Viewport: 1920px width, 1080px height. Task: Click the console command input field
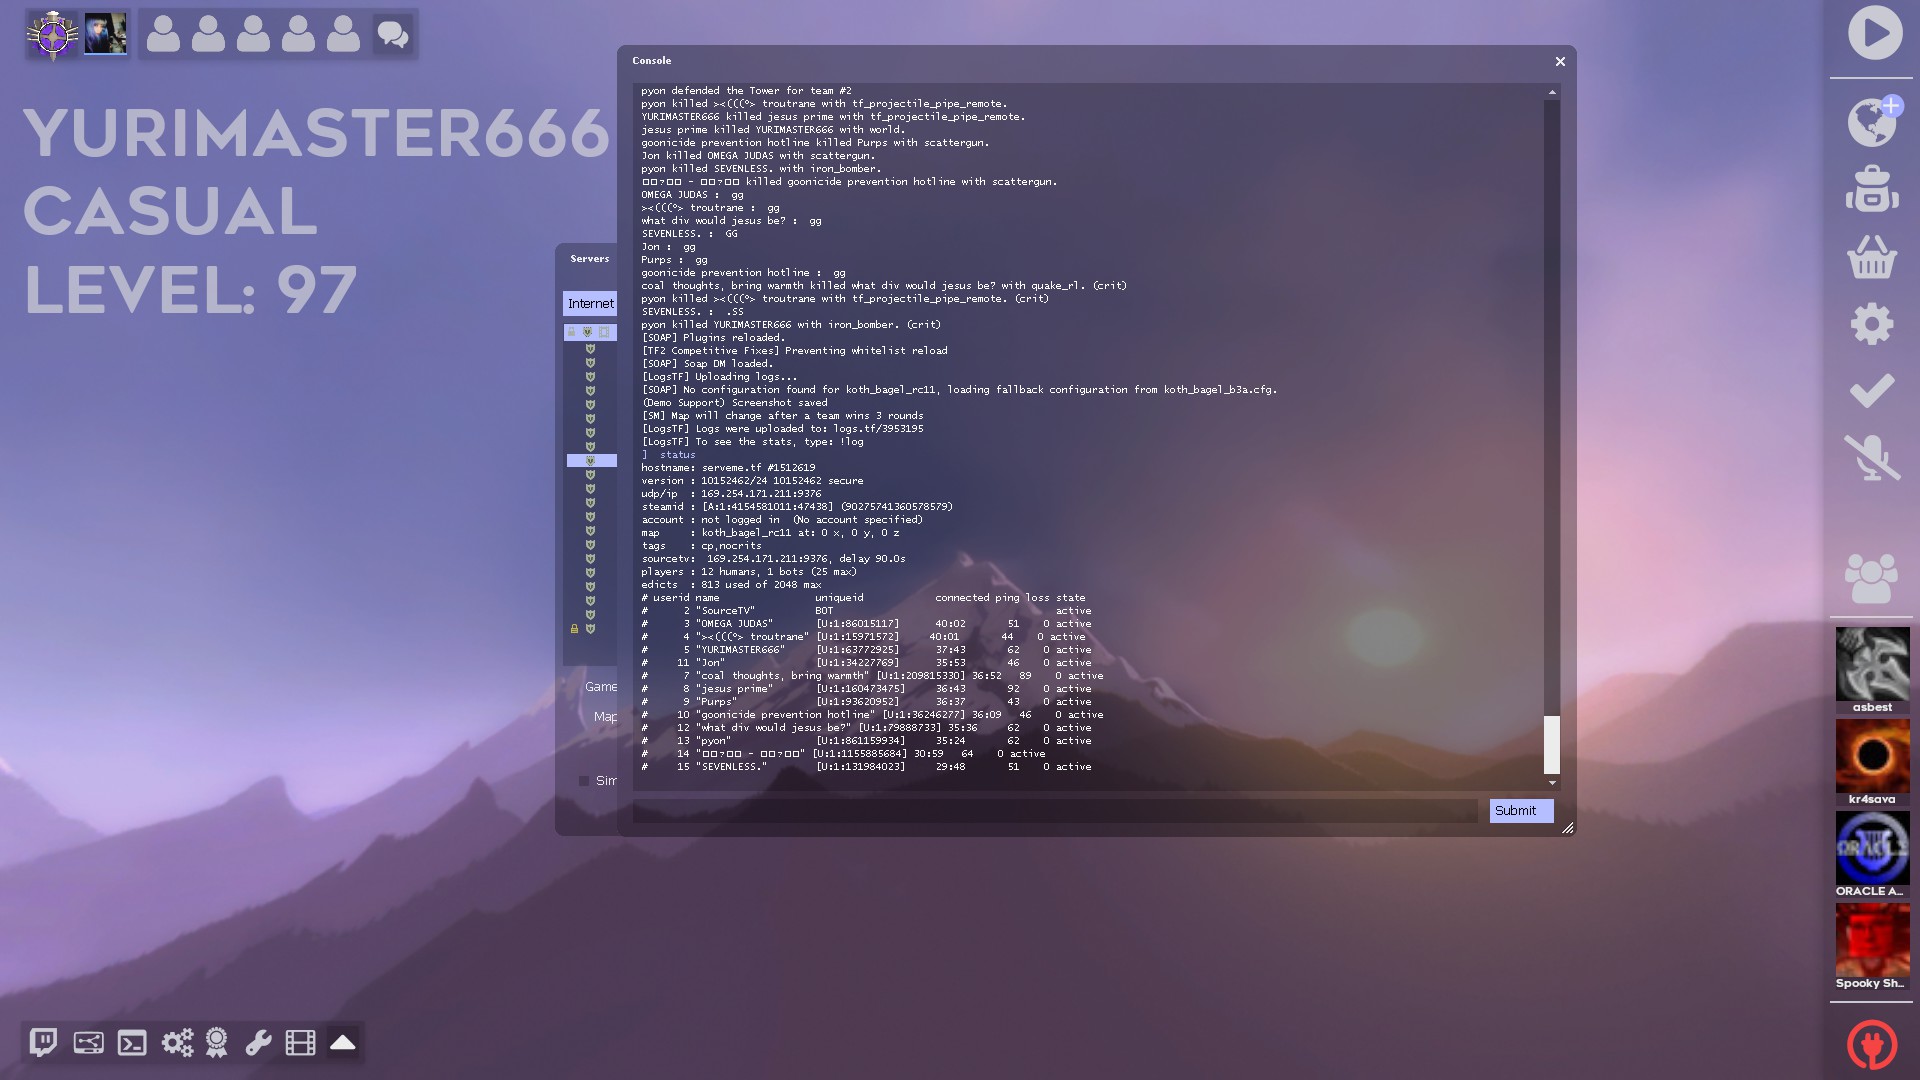click(x=1055, y=811)
